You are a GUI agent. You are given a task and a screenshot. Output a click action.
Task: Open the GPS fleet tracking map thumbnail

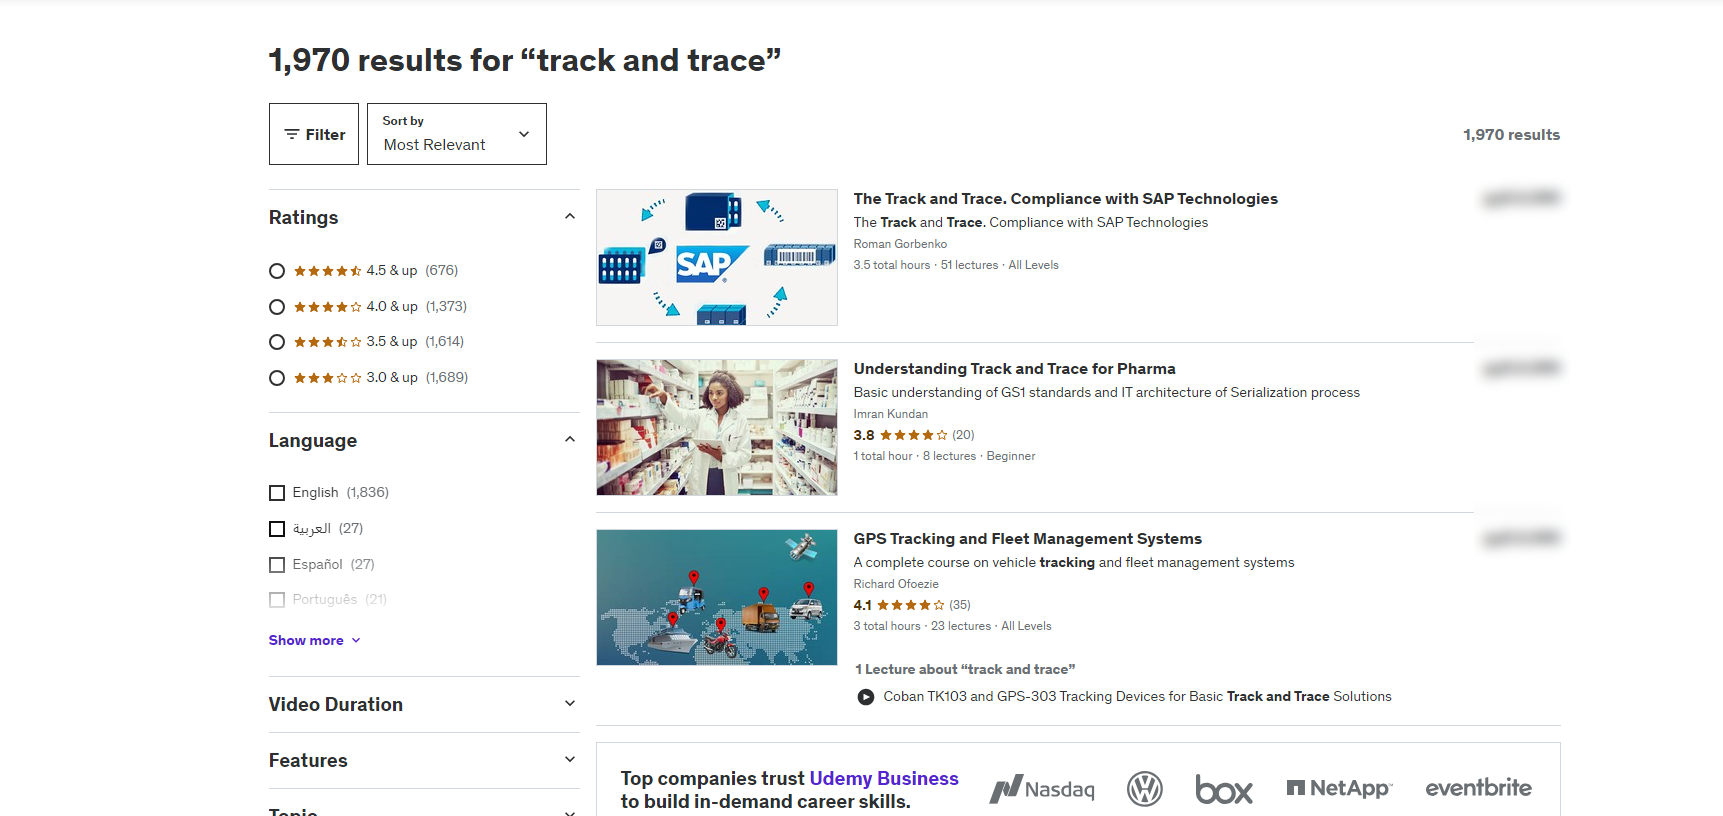tap(716, 598)
